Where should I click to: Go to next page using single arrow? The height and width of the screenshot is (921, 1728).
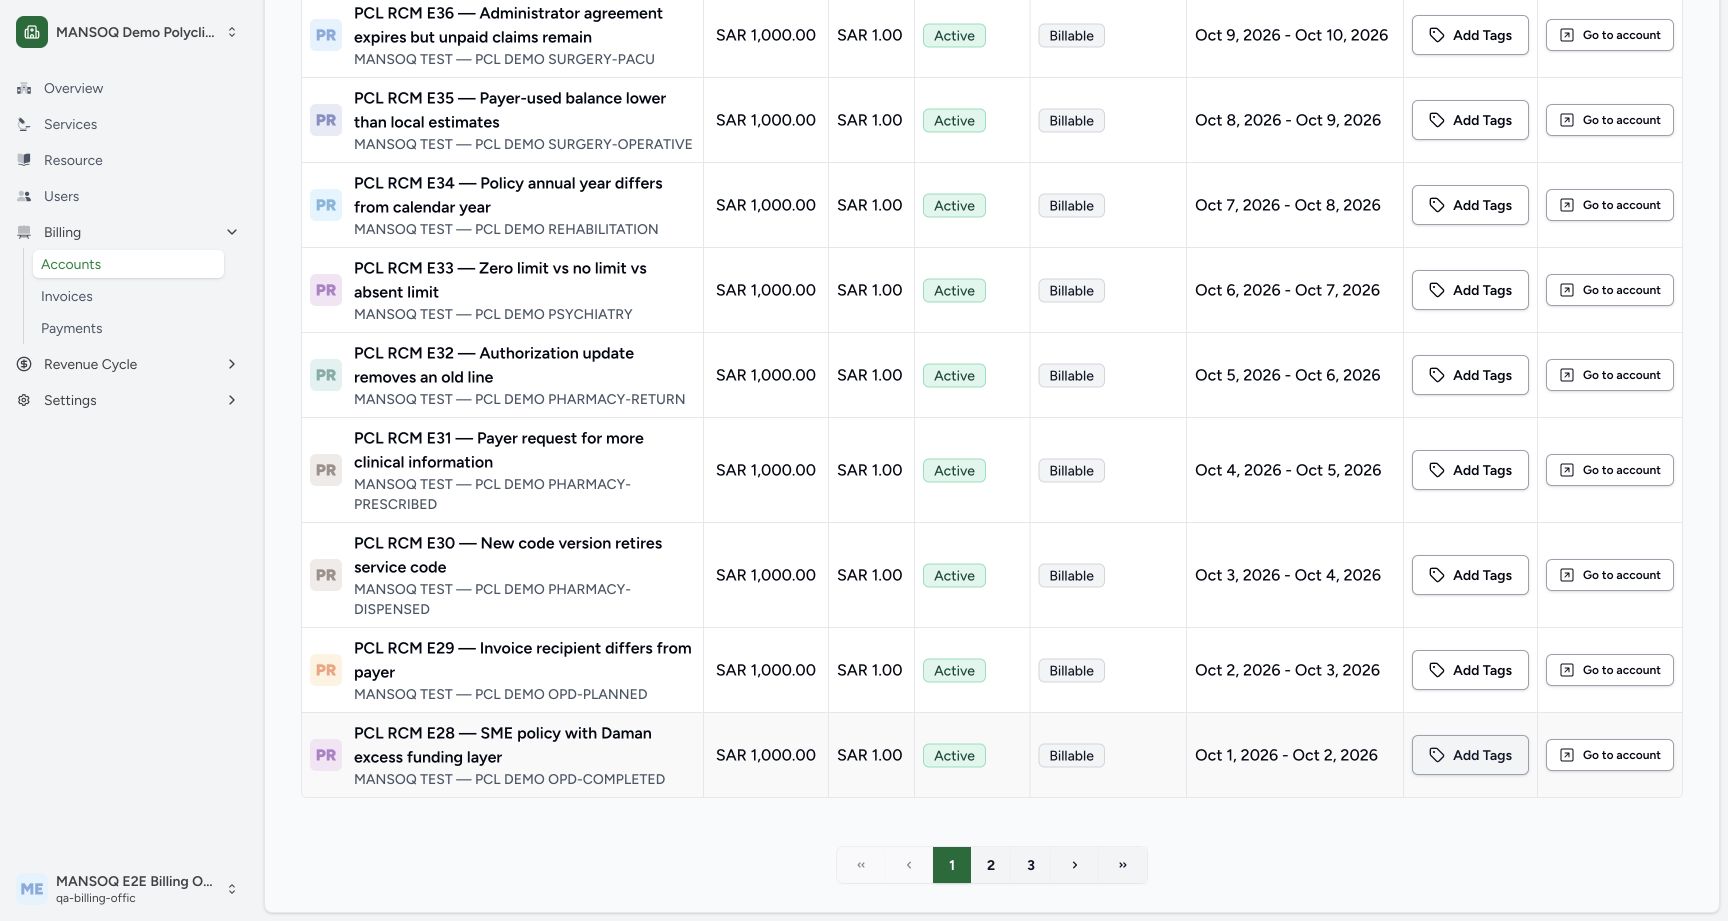click(1075, 865)
